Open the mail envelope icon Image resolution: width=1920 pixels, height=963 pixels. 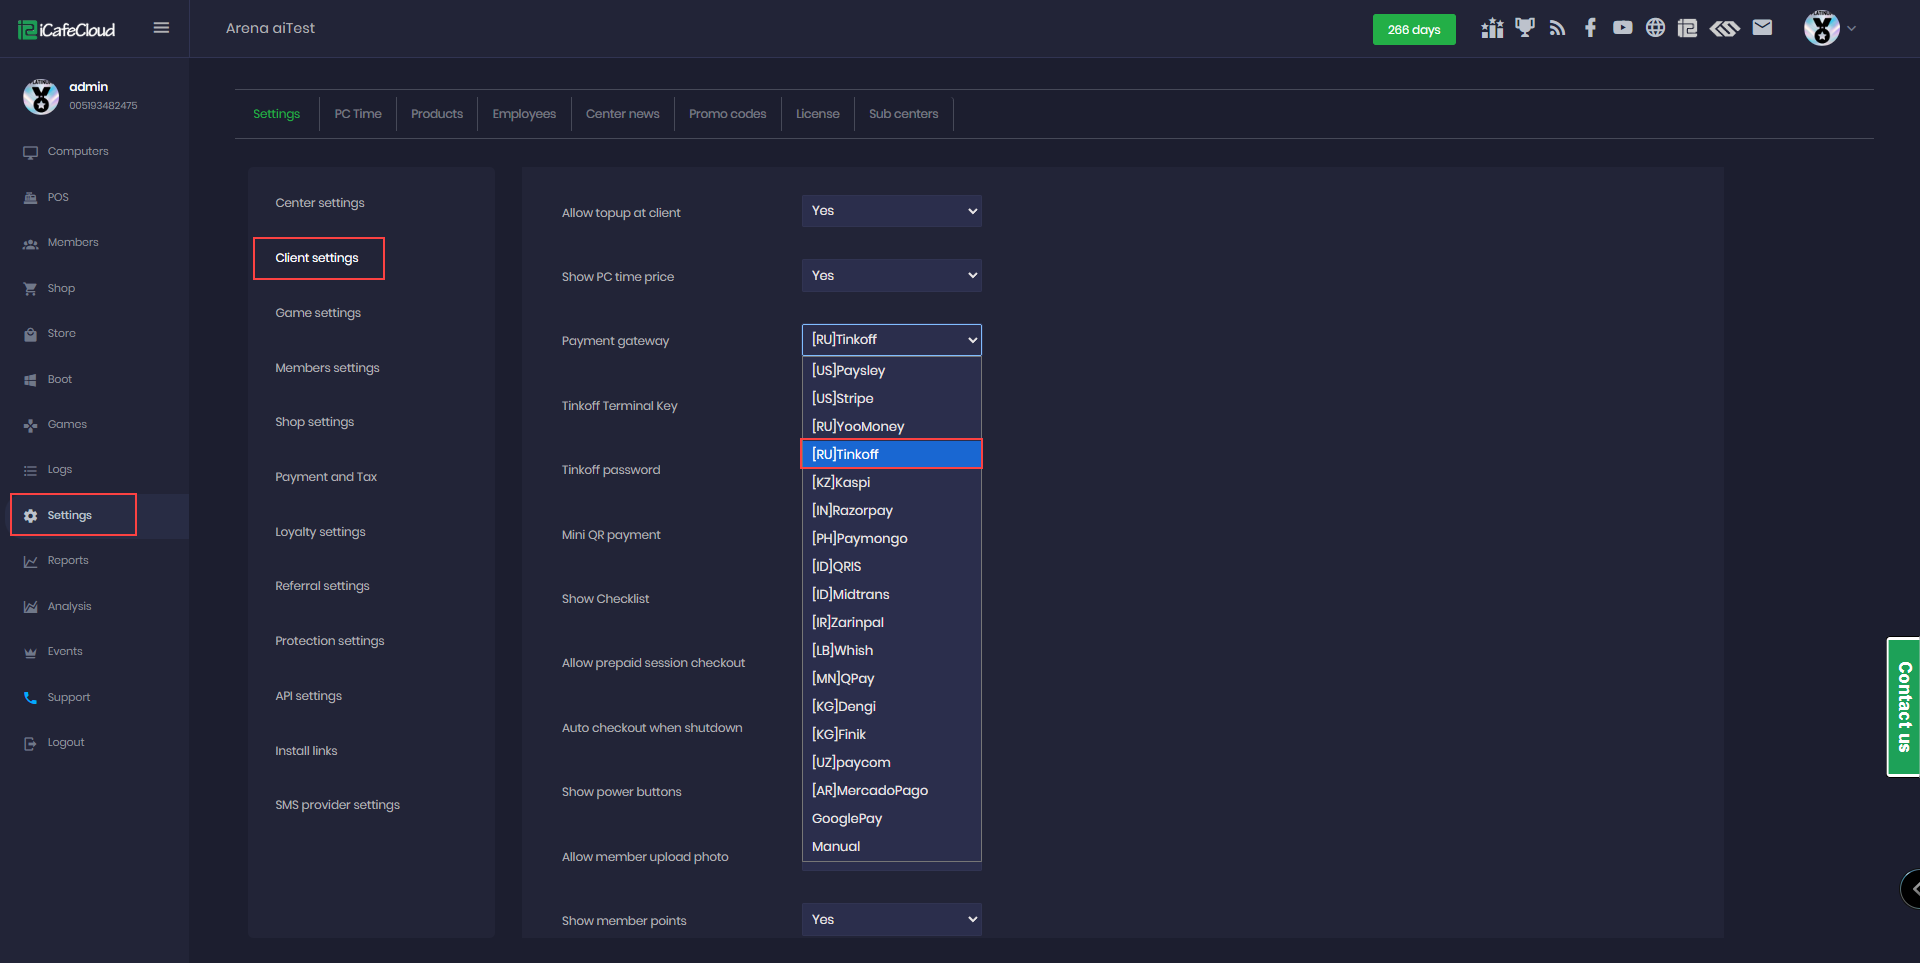[x=1762, y=28]
